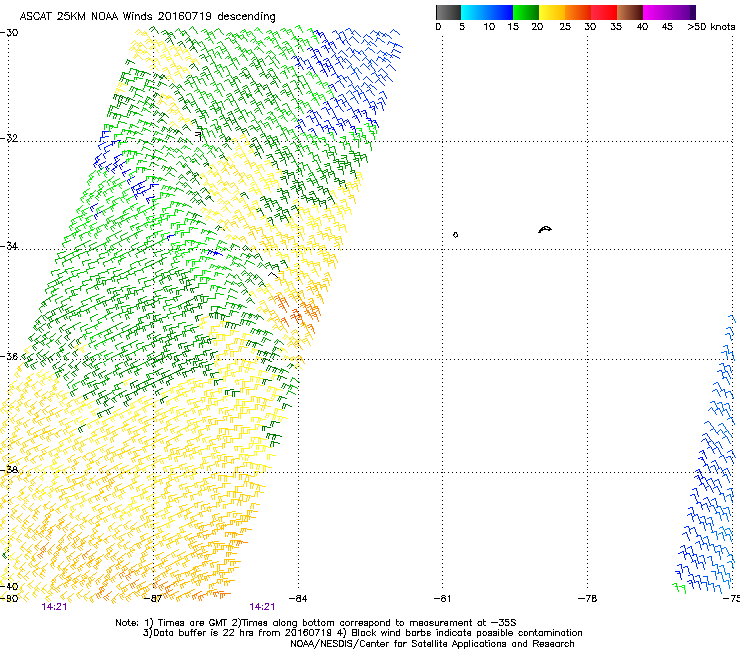Select the magenta 40-45 knots color segment
Viewport: 740px width, 650px height.
pos(656,12)
